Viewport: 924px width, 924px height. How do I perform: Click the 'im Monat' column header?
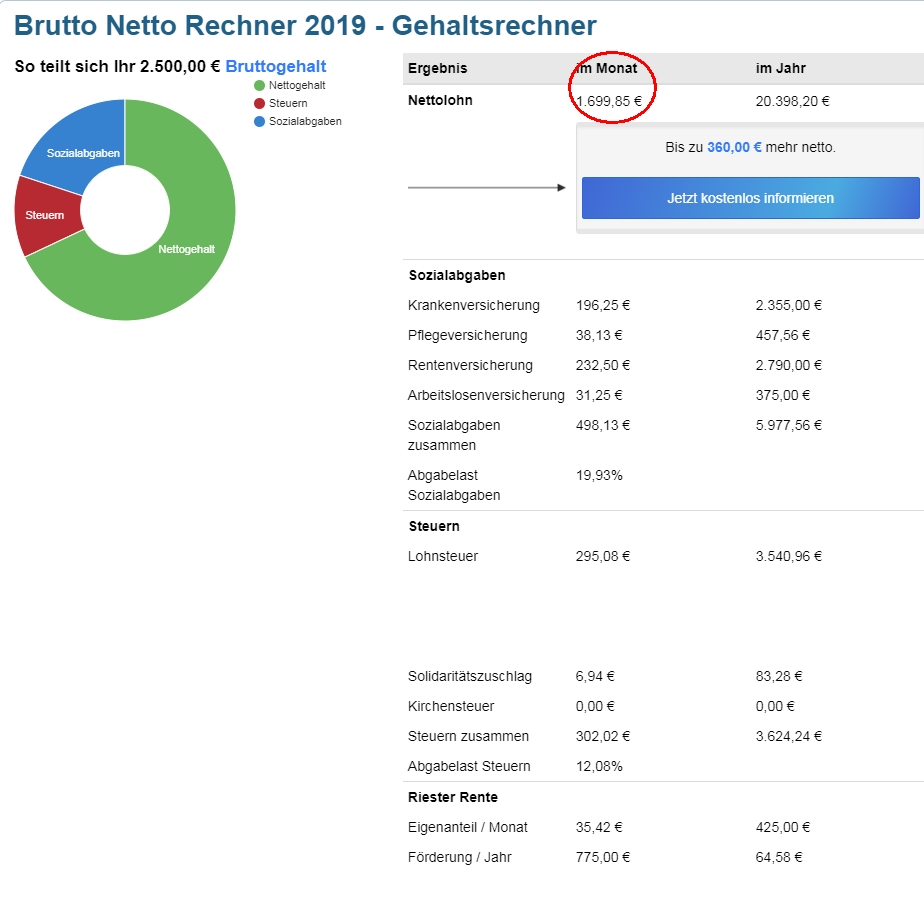point(607,69)
